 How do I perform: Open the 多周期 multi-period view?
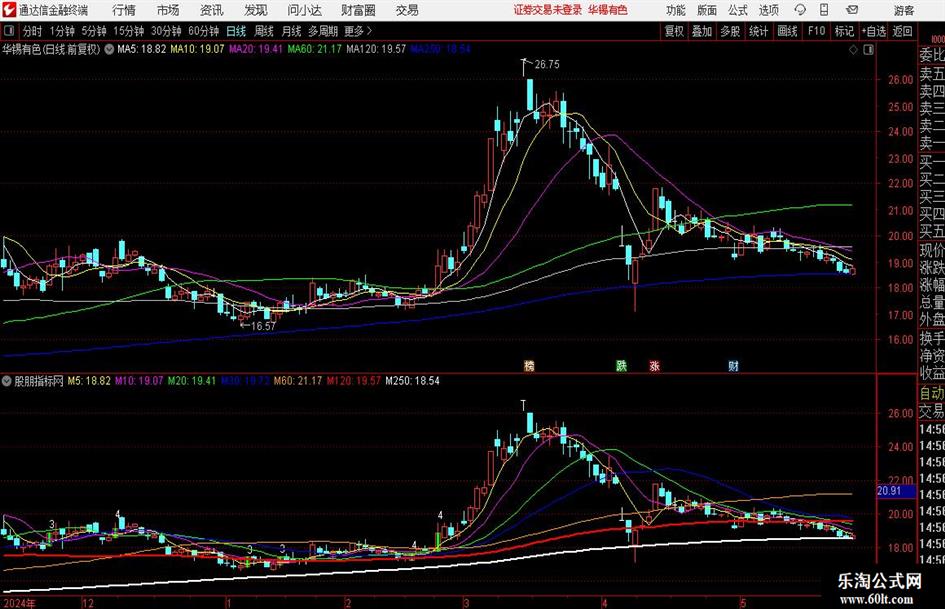click(323, 31)
